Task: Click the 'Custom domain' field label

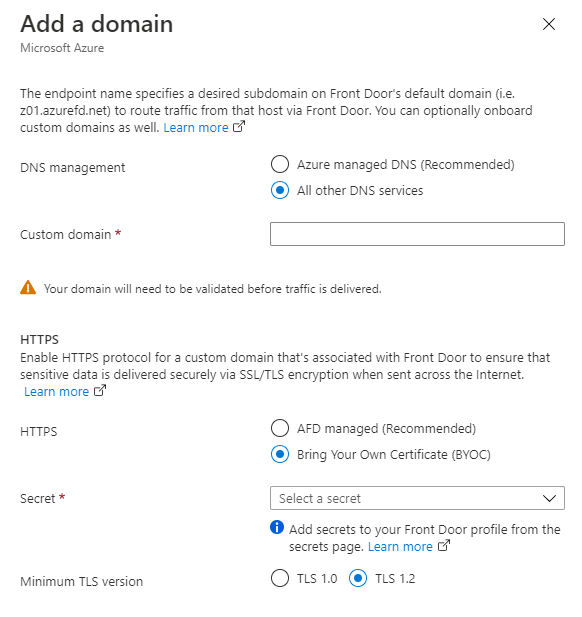Action: (x=65, y=235)
